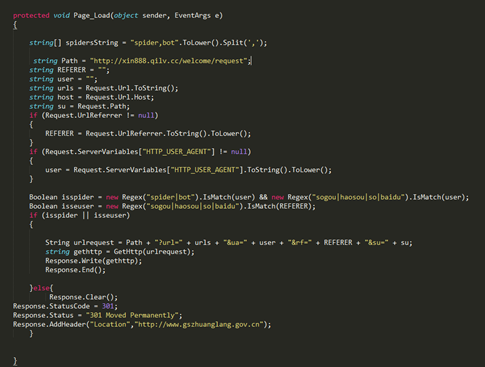Click the GetHttp(urlrequest) call

click(152, 252)
